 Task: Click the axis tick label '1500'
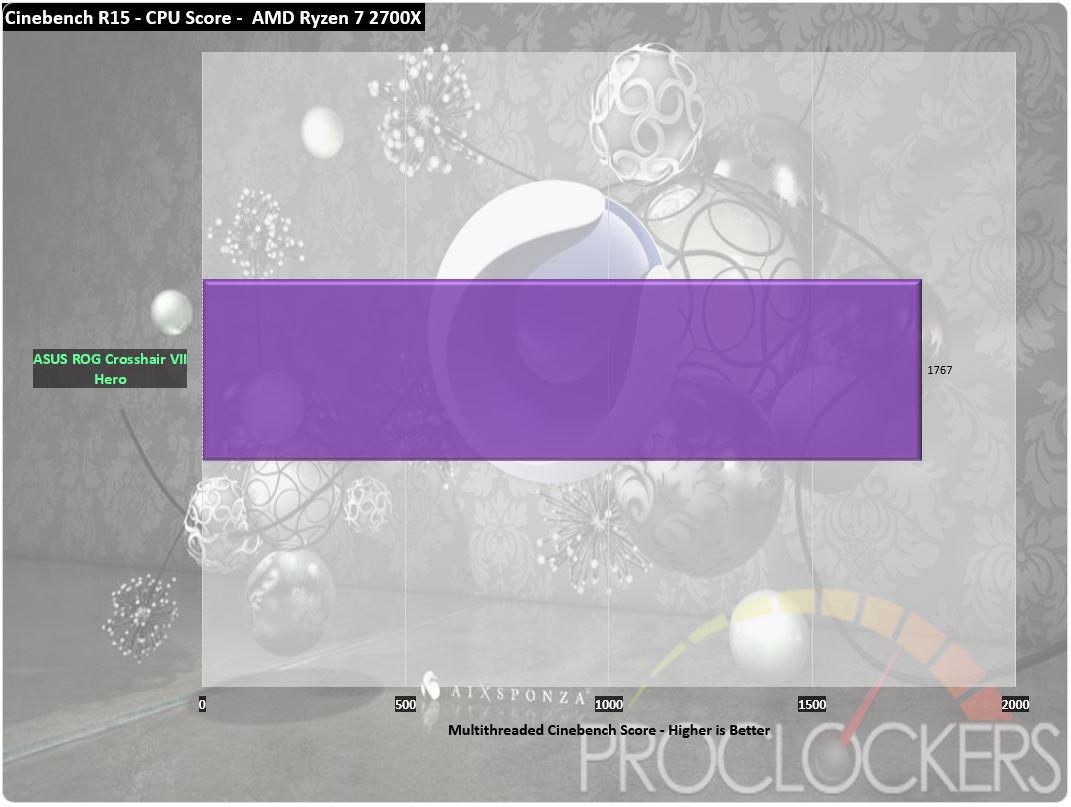811,705
